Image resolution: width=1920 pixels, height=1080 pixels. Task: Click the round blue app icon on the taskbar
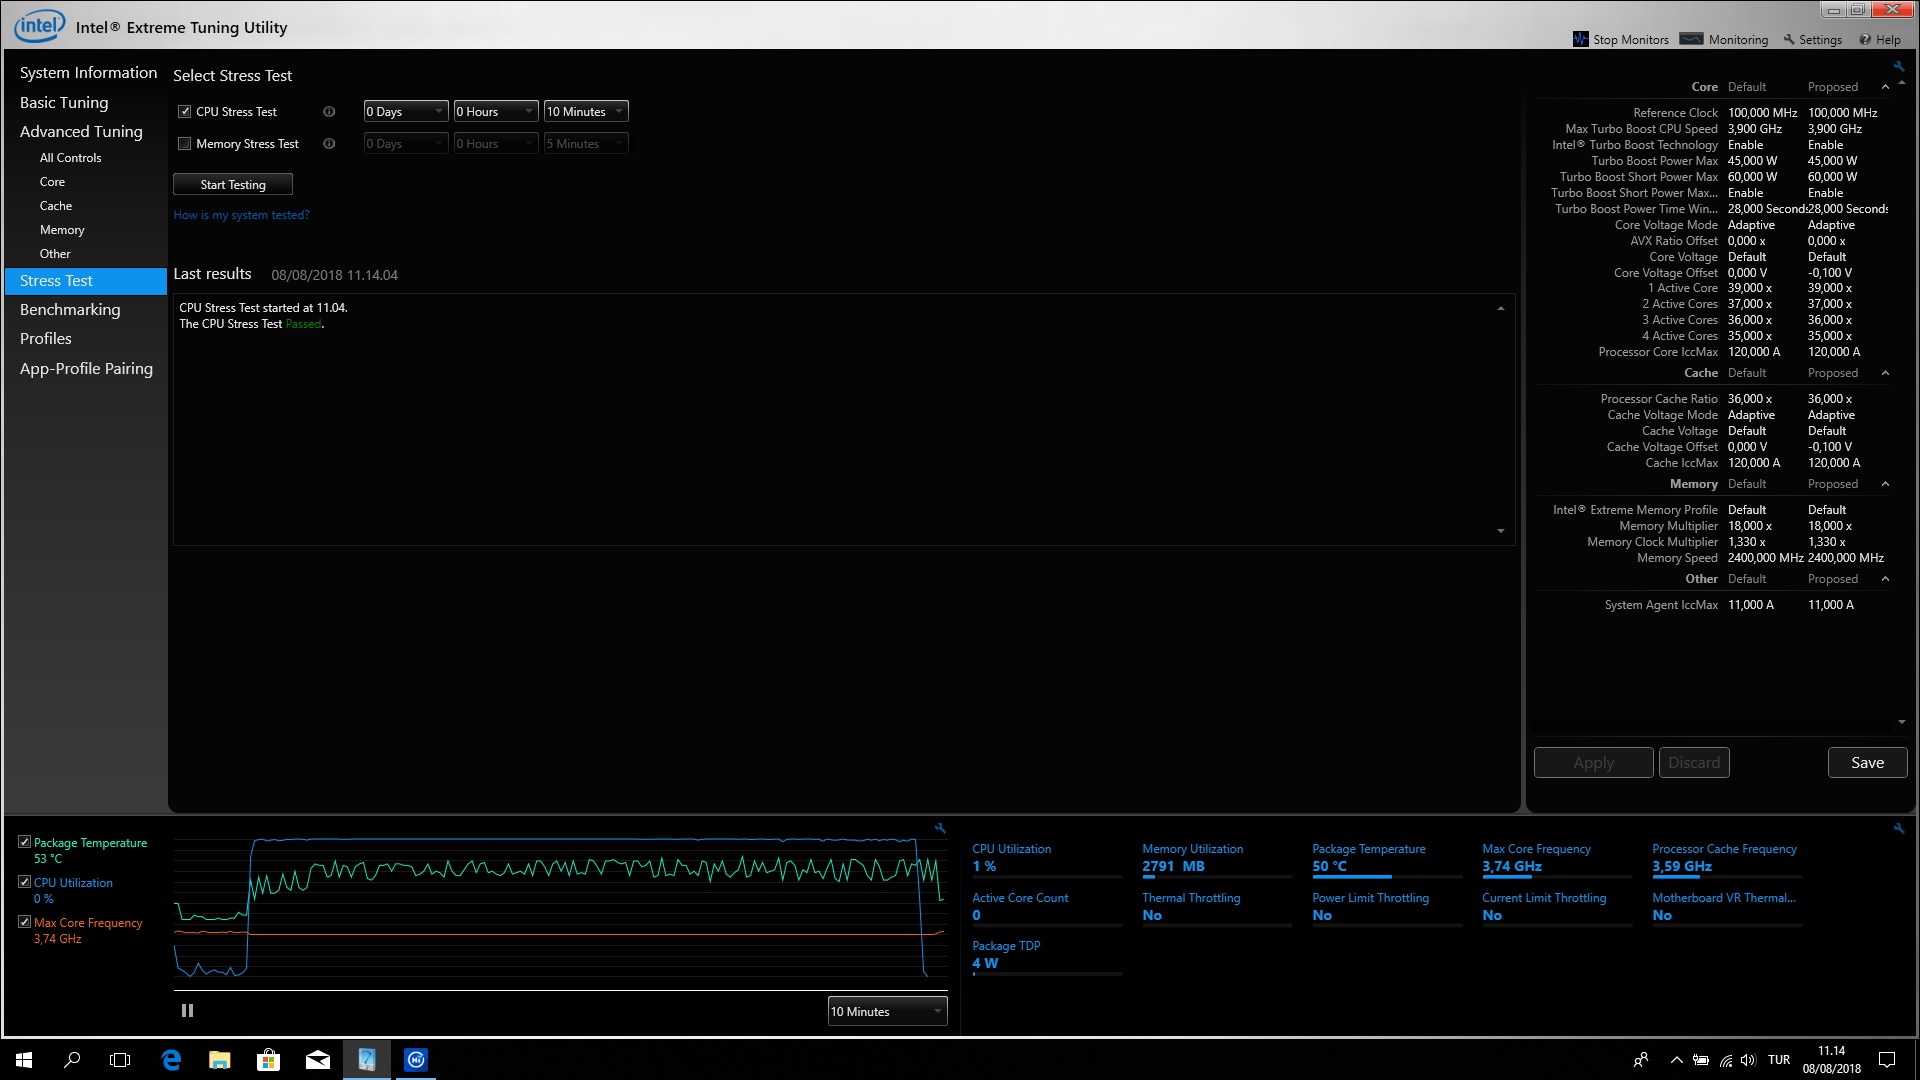click(416, 1060)
